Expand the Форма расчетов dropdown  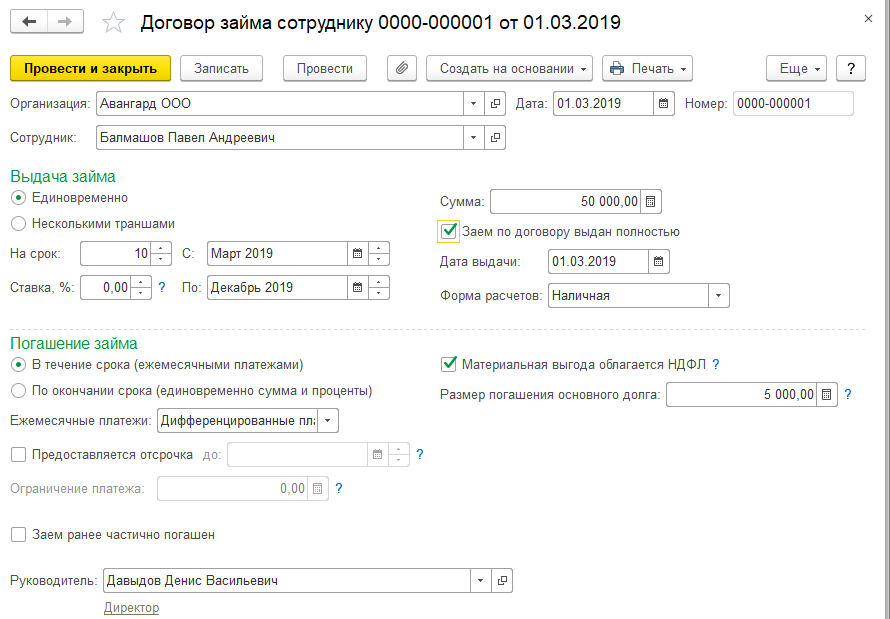point(719,296)
